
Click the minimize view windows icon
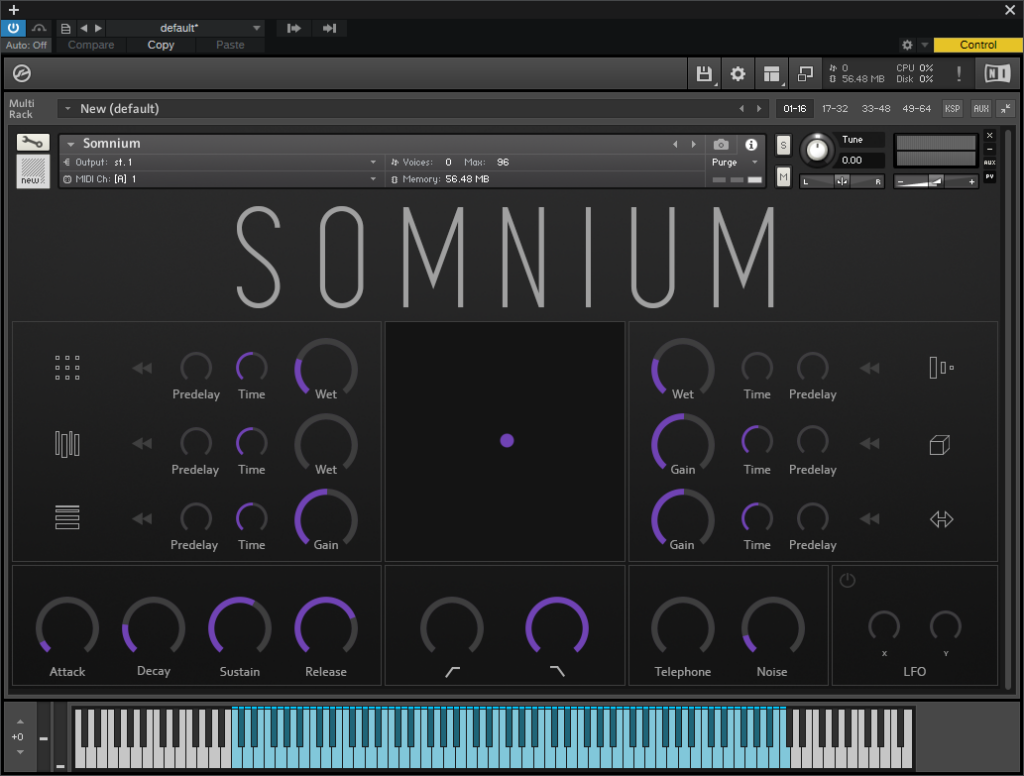click(x=805, y=74)
